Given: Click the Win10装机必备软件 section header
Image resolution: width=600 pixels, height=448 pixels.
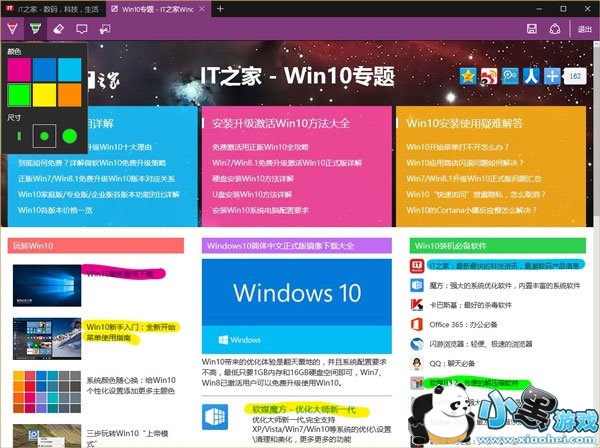Looking at the screenshot, I should tap(497, 246).
